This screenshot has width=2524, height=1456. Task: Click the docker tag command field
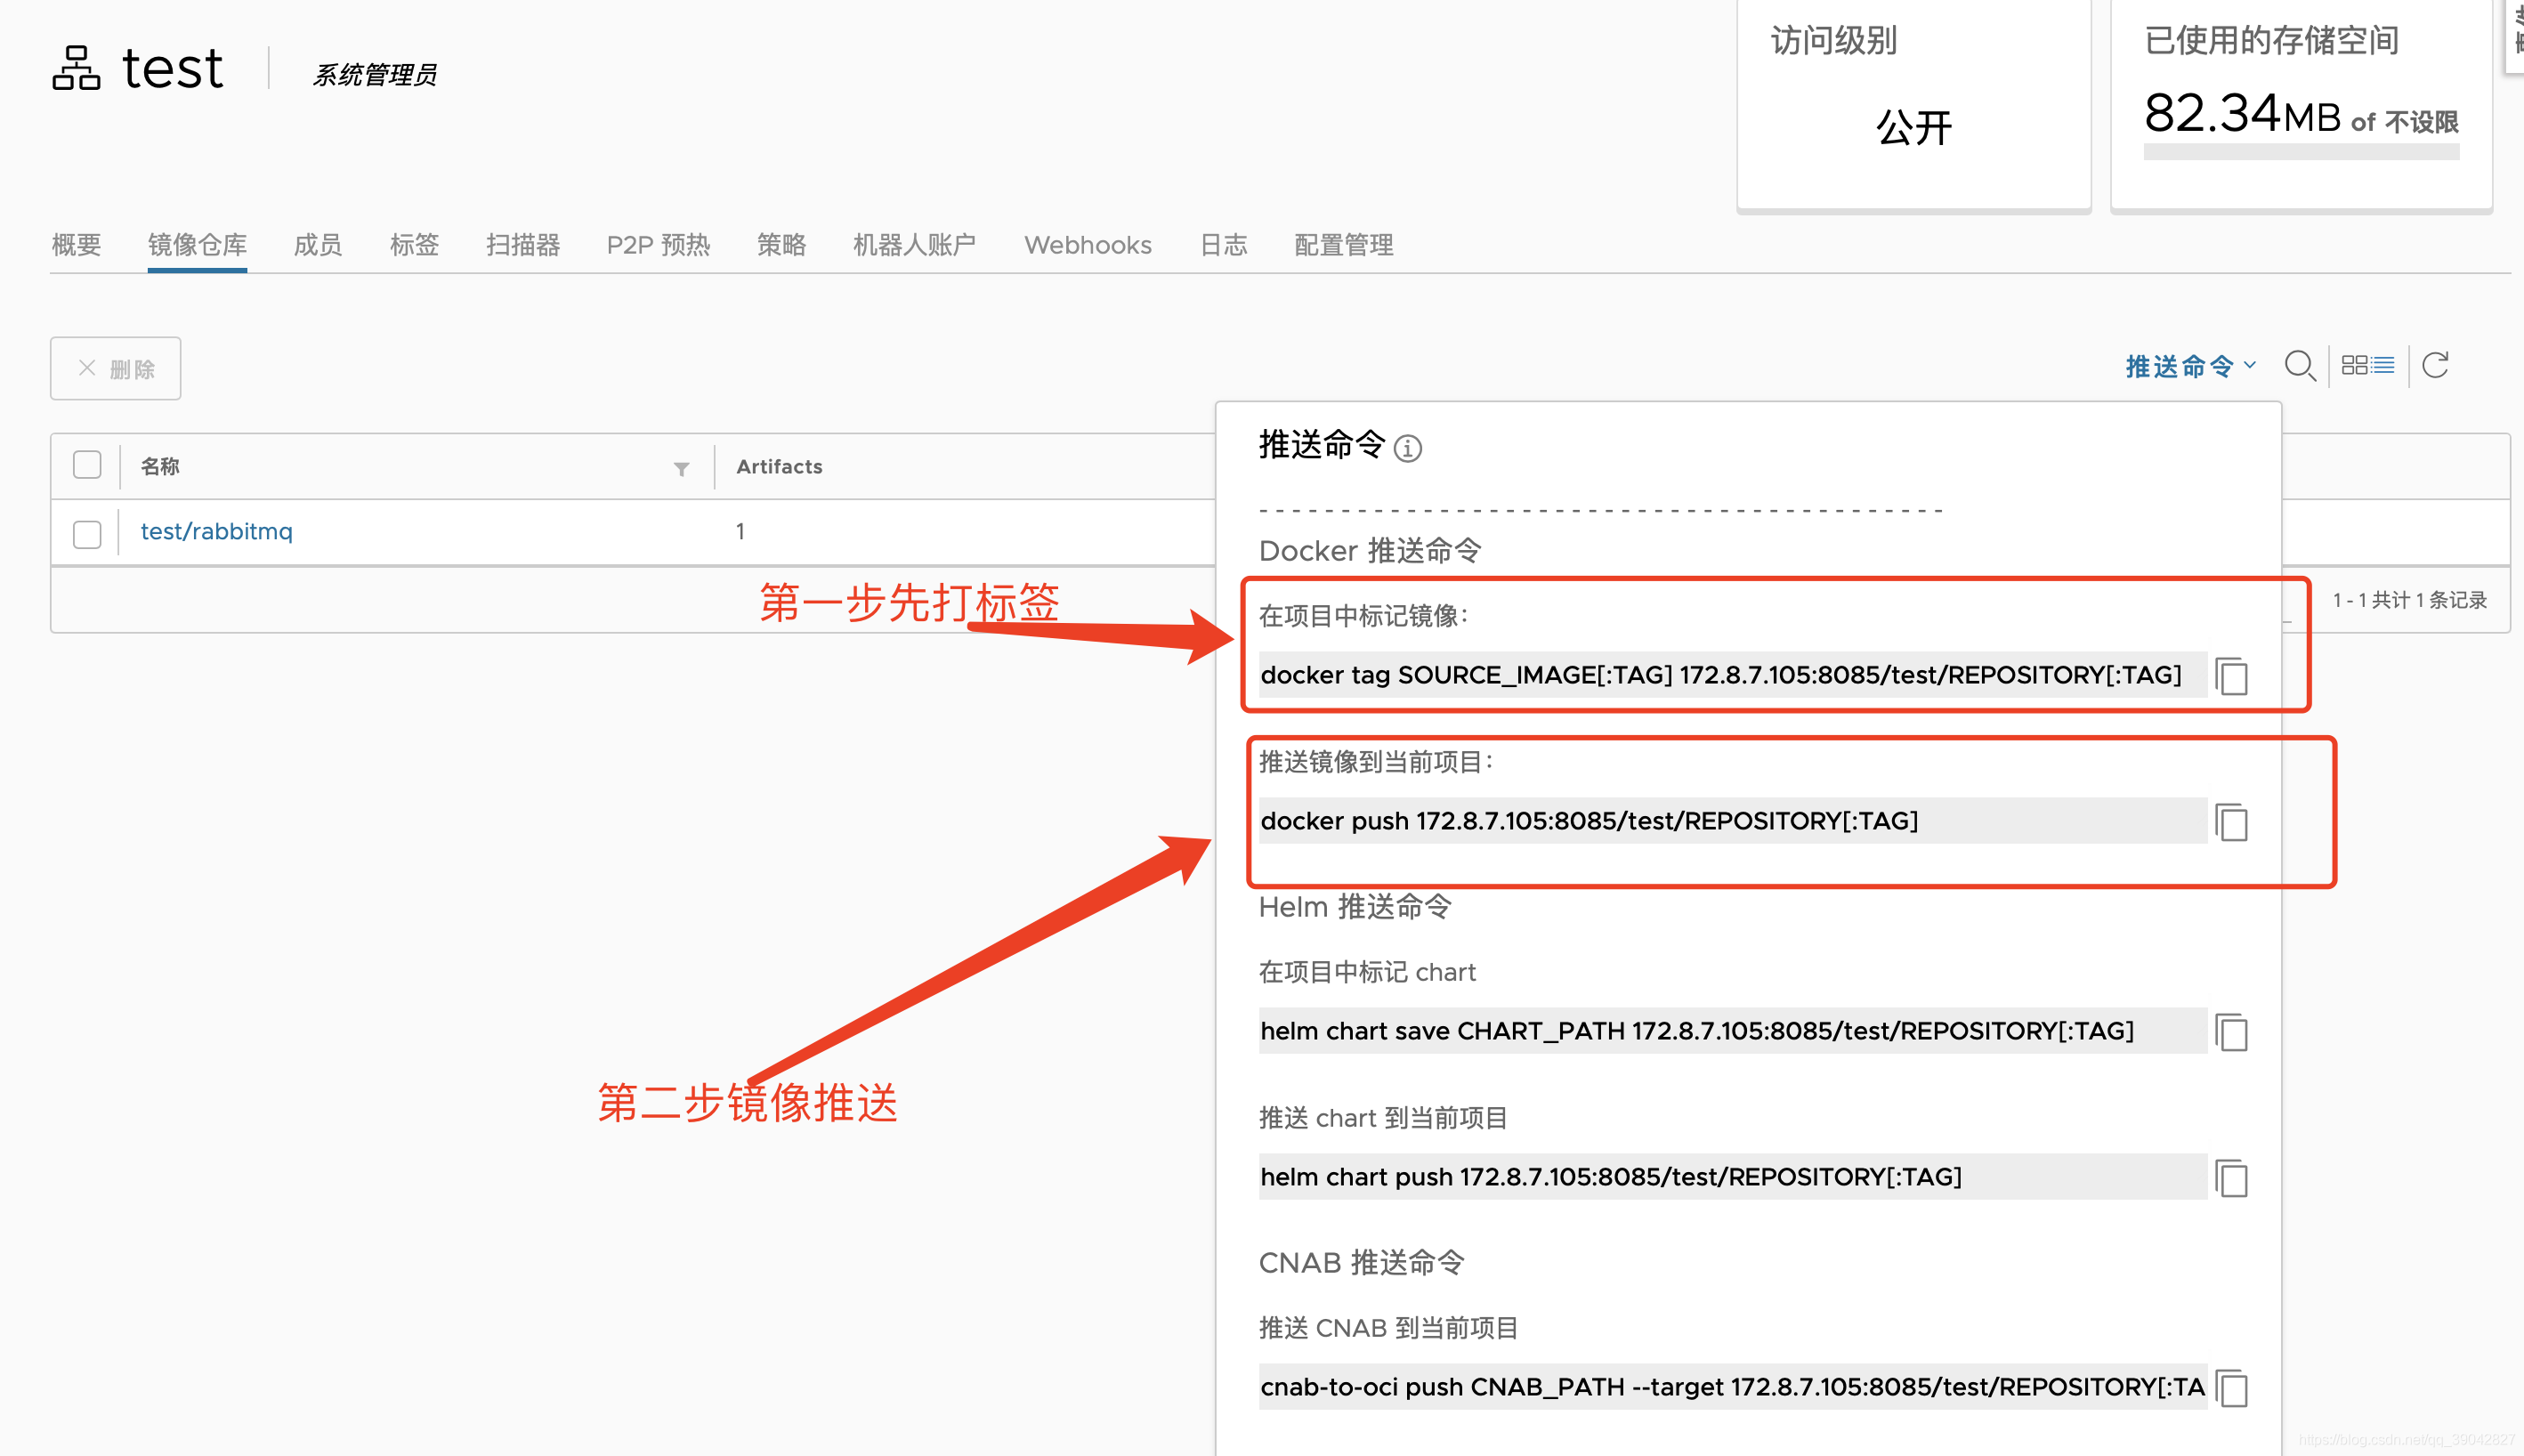(1732, 675)
